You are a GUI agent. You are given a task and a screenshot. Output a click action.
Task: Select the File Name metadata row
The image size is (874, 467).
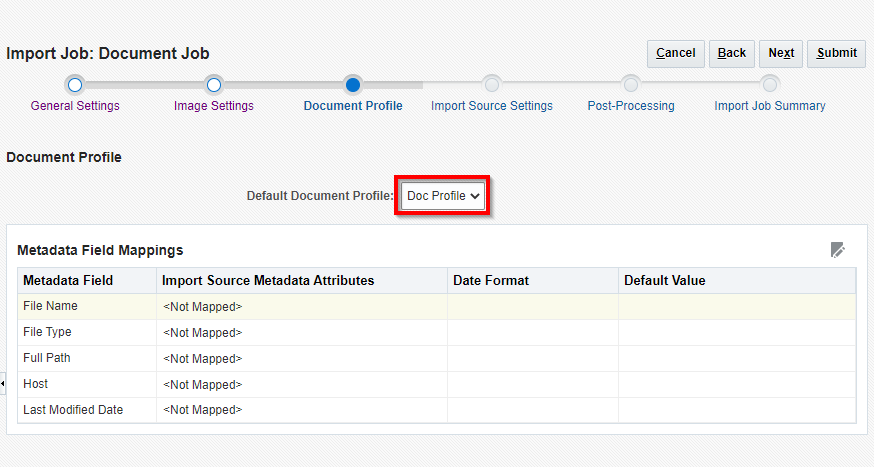tap(50, 306)
